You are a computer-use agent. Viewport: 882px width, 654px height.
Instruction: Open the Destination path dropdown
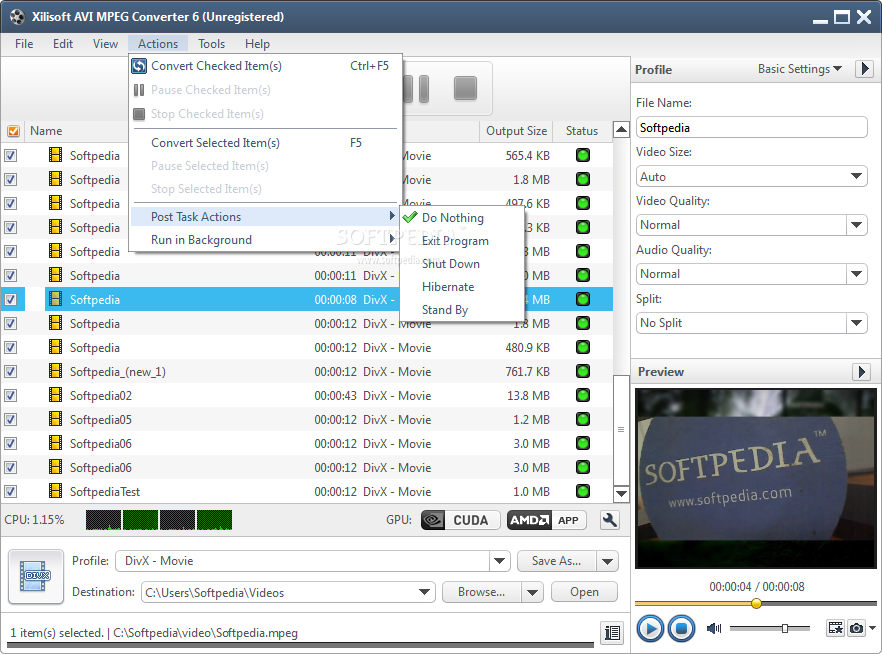pyautogui.click(x=425, y=592)
